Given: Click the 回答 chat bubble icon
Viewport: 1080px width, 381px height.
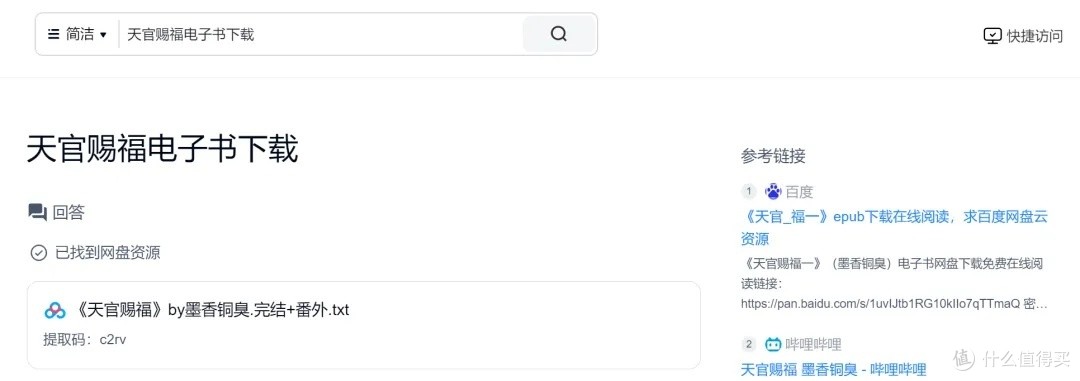Looking at the screenshot, I should pos(37,212).
